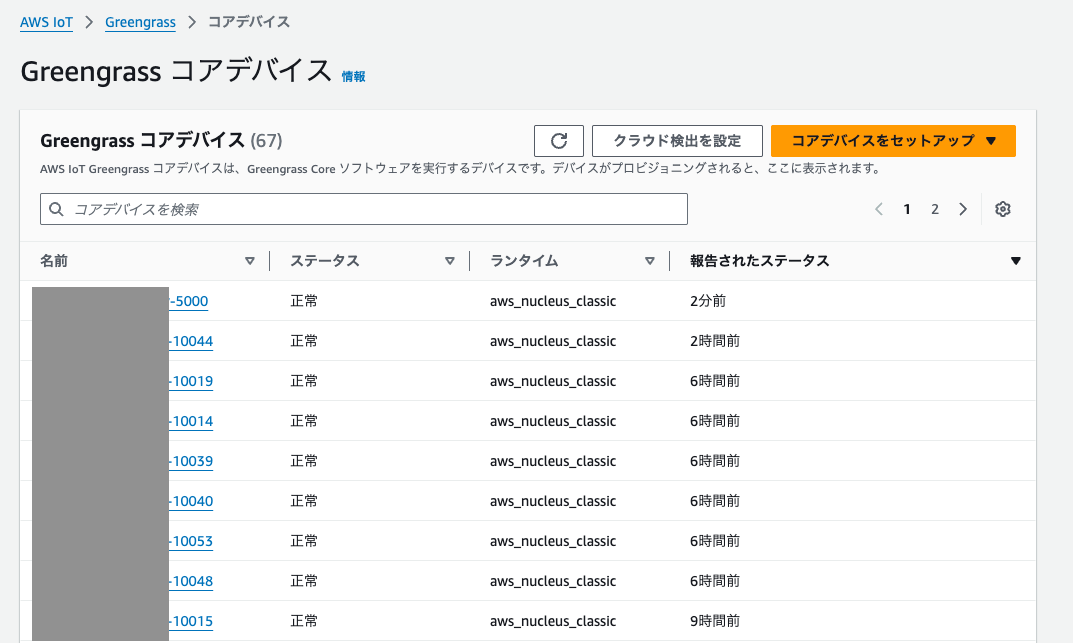The height and width of the screenshot is (643, 1073).
Task: Go to previous page arrow
Action: point(879,209)
